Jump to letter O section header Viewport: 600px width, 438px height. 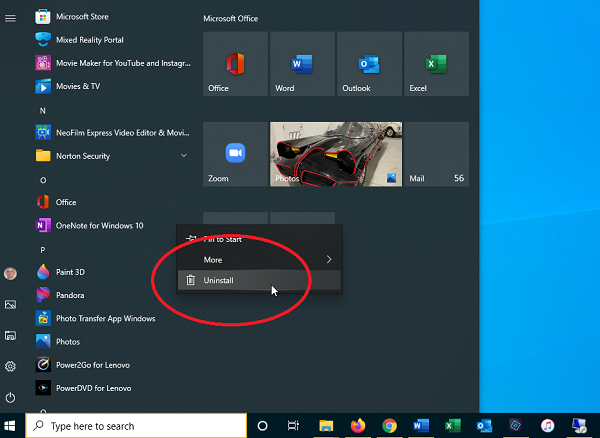(43, 180)
